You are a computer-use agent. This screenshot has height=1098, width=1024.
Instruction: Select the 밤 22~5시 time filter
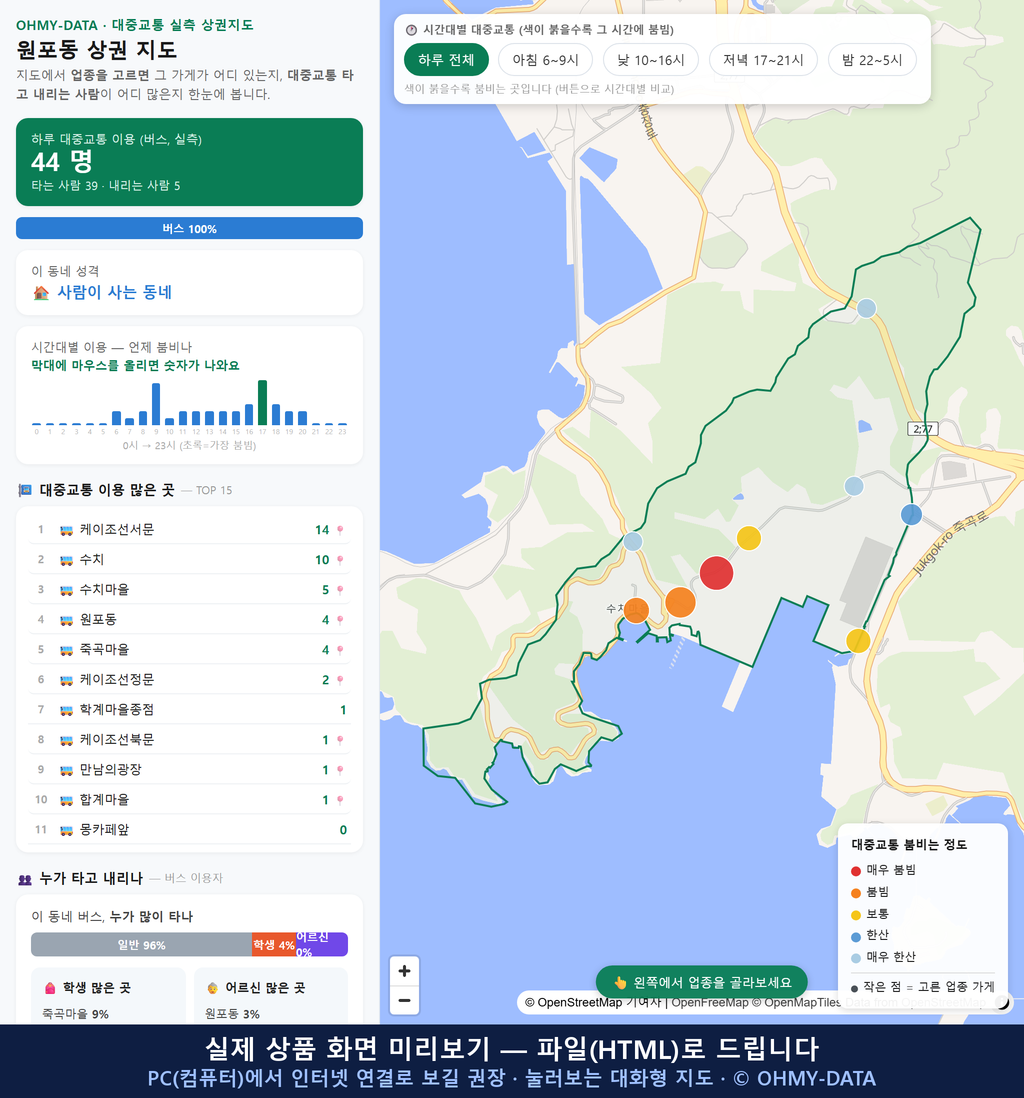click(872, 60)
